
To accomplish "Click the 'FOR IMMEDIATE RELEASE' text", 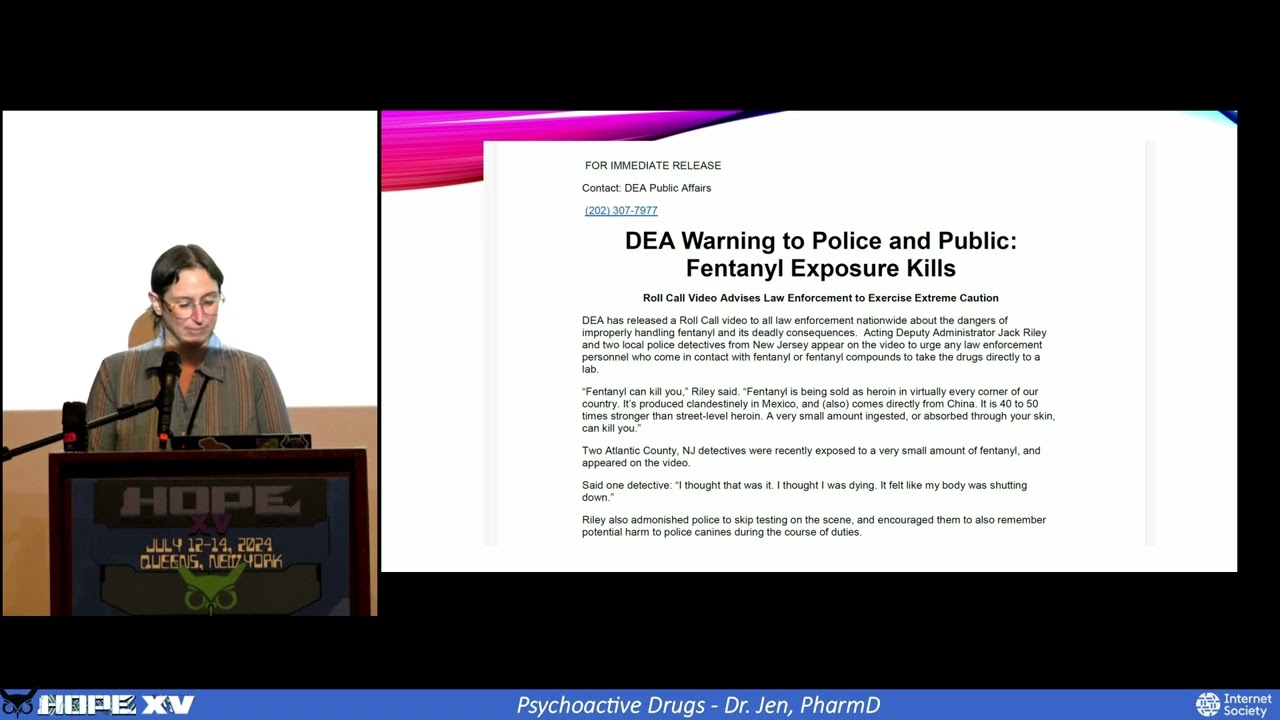I will [x=653, y=165].
